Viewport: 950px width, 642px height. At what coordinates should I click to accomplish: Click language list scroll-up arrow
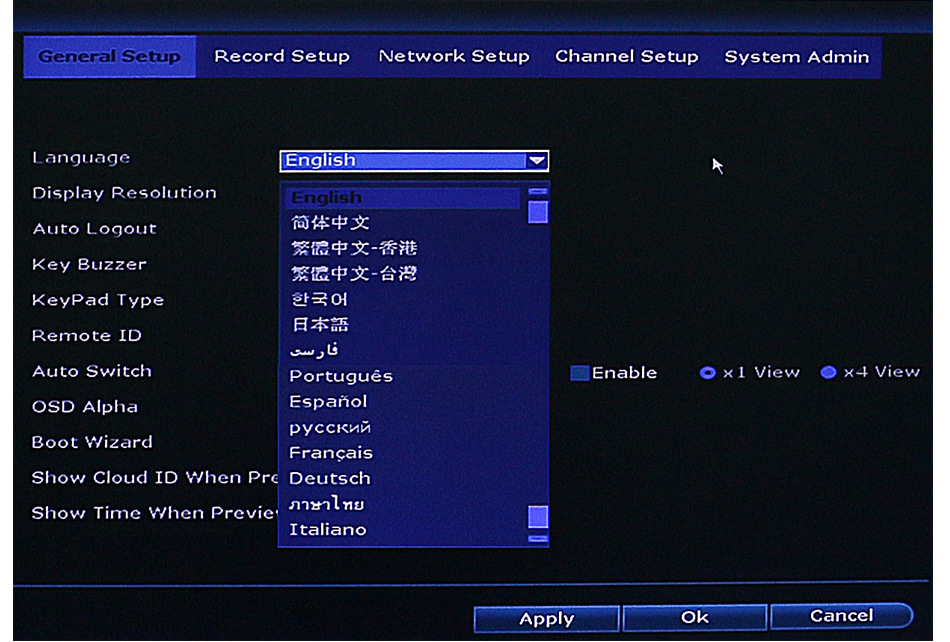(538, 191)
